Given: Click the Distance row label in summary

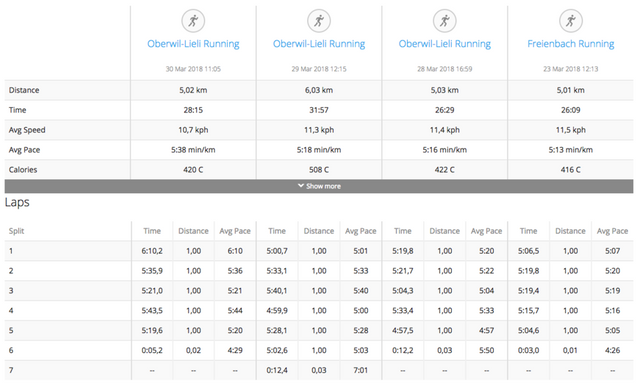Looking at the screenshot, I should pyautogui.click(x=24, y=90).
